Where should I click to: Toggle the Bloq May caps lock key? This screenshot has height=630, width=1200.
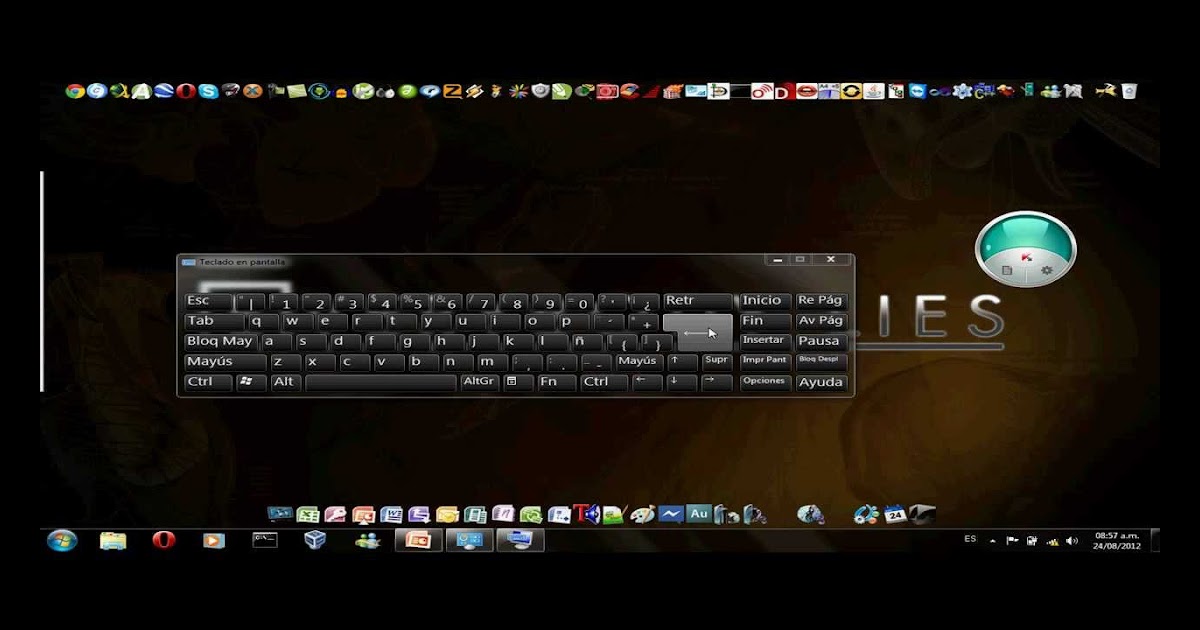(221, 341)
